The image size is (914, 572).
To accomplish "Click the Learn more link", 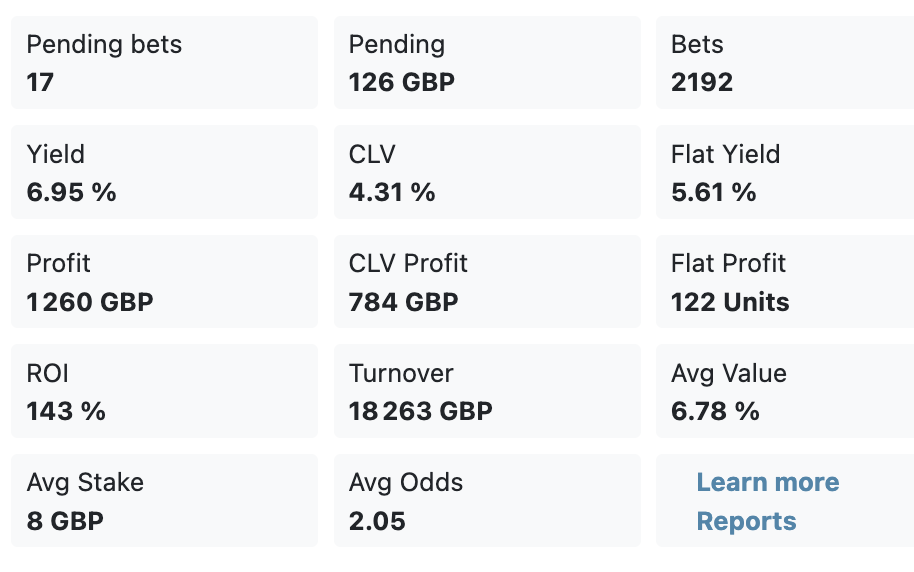I will pyautogui.click(x=768, y=482).
